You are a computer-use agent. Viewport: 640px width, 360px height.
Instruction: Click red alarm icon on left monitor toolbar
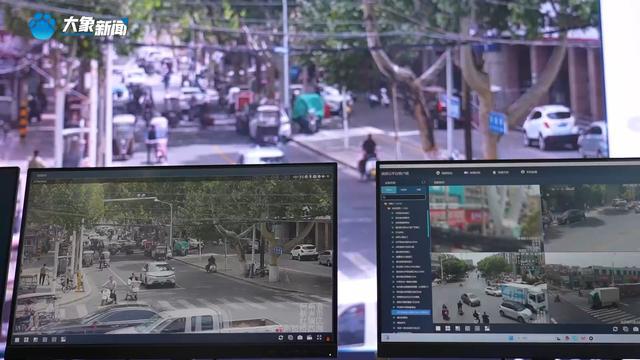[x=328, y=338]
